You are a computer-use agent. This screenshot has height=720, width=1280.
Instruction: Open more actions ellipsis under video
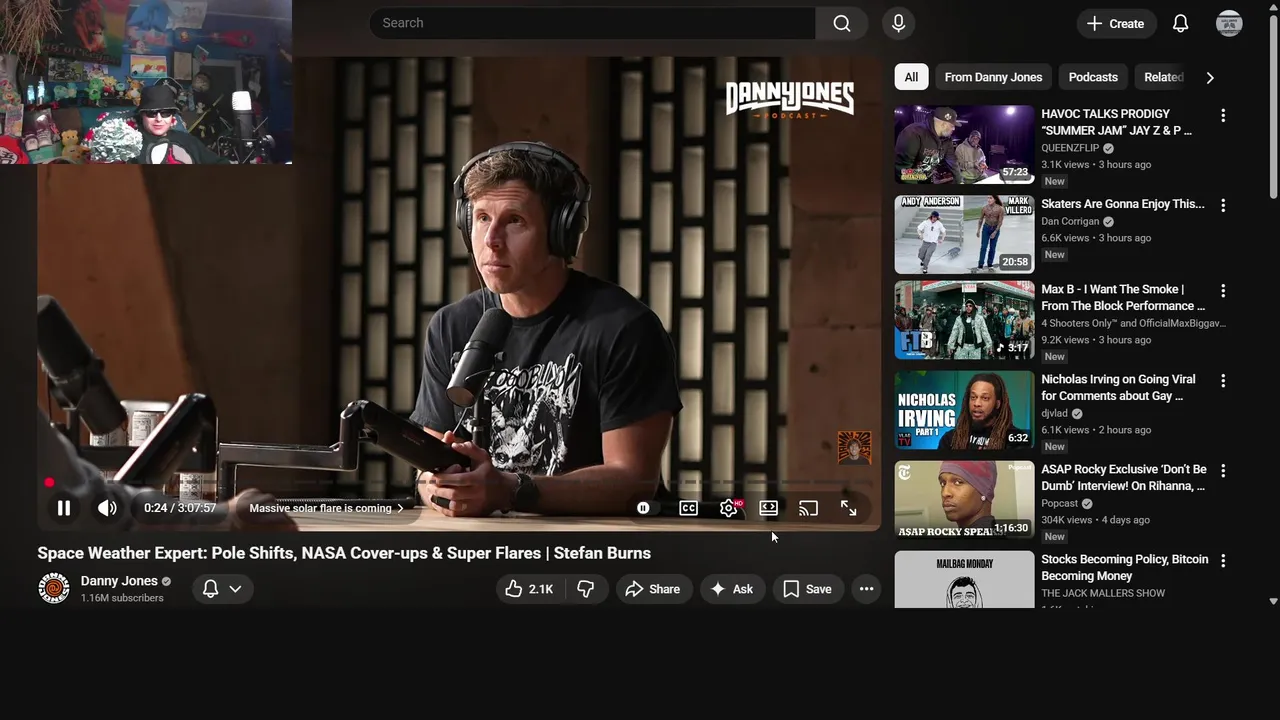pos(866,589)
